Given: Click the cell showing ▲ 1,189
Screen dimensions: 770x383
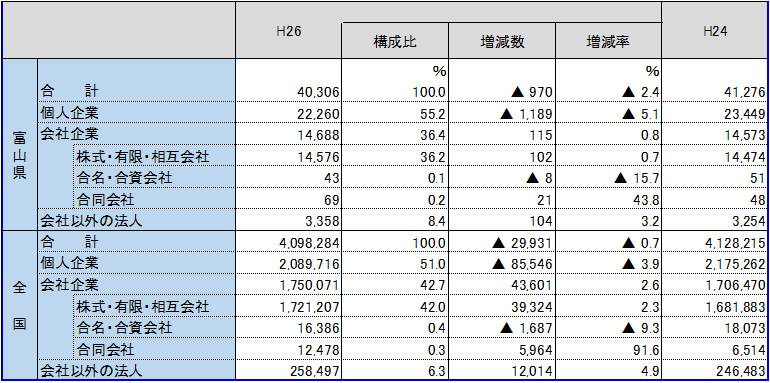Looking at the screenshot, I should coord(502,113).
